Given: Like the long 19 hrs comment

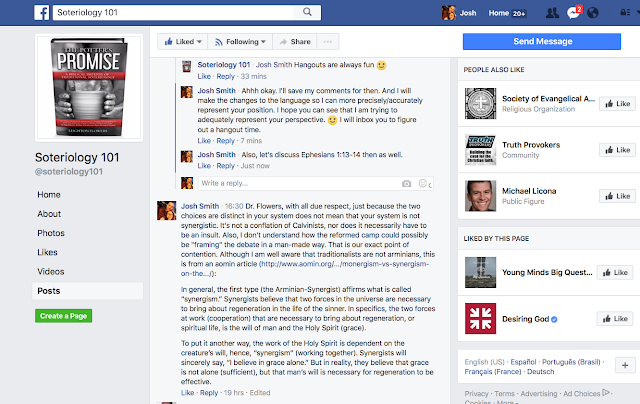Looking at the screenshot, I should point(187,393).
